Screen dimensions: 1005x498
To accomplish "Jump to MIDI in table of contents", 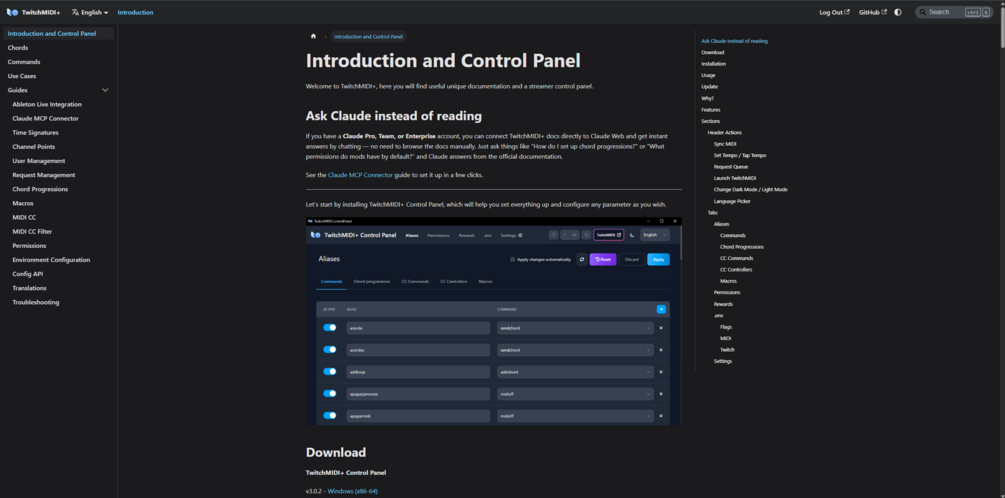I will point(726,338).
